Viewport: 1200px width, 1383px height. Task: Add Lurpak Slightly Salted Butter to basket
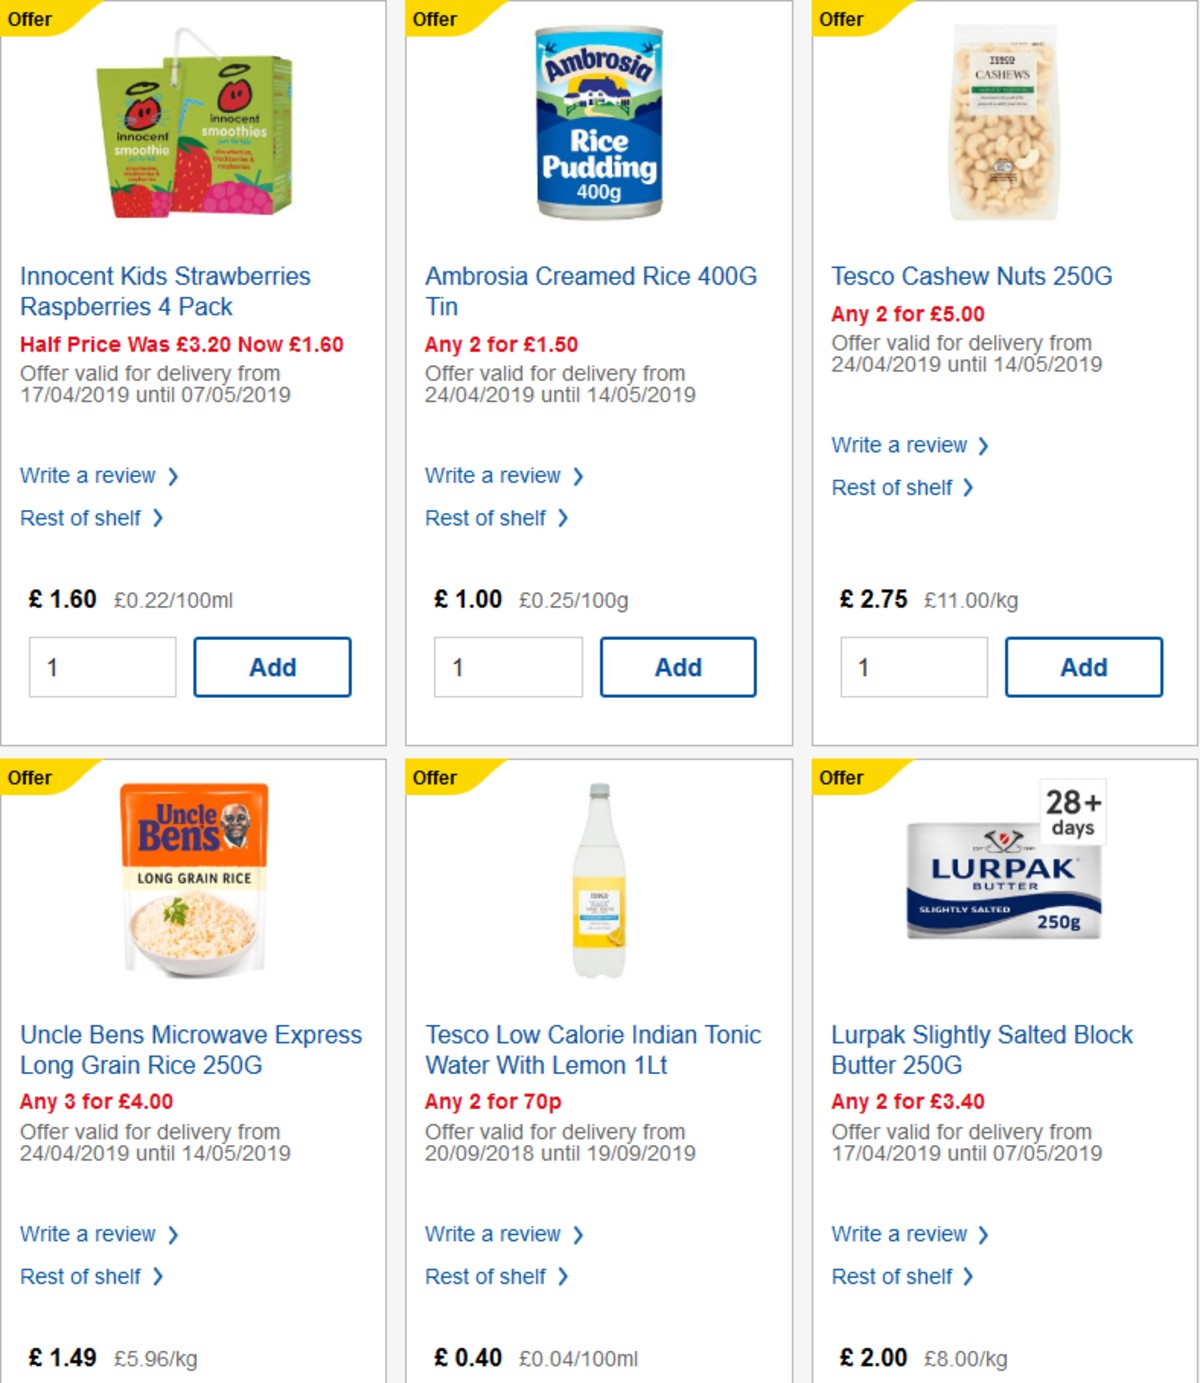click(1084, 1378)
